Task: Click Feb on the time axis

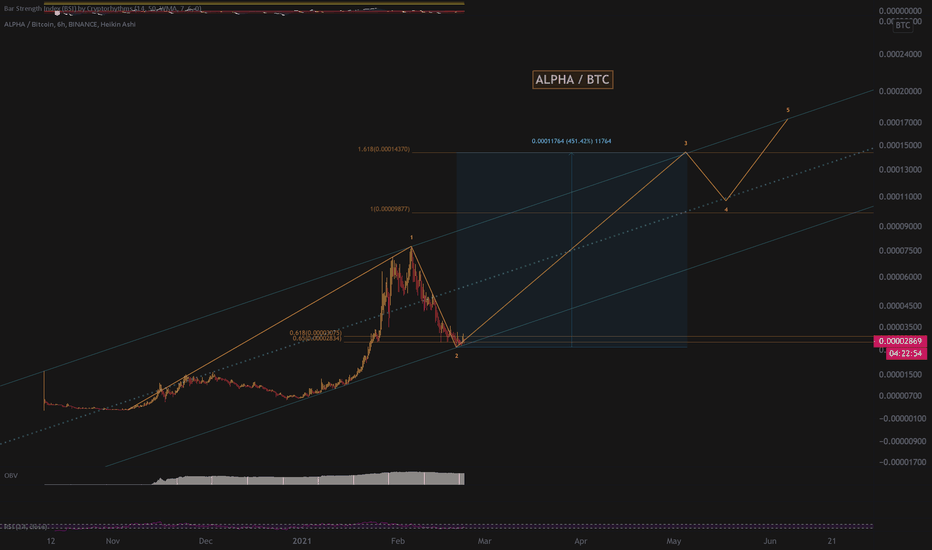Action: (398, 541)
